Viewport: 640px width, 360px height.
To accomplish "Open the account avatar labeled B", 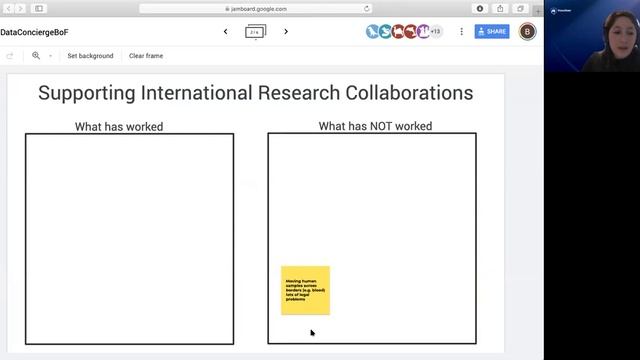I will pyautogui.click(x=527, y=31).
